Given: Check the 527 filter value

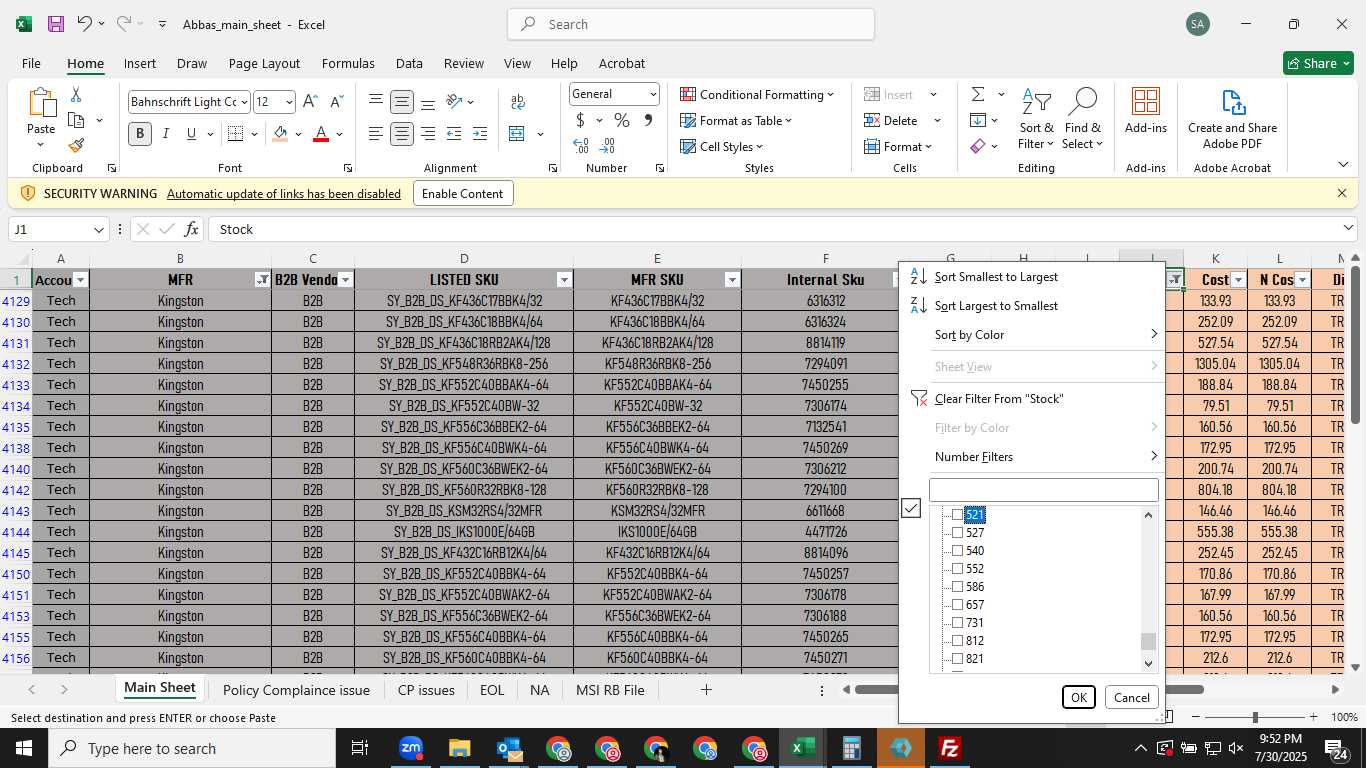Looking at the screenshot, I should point(957,533).
